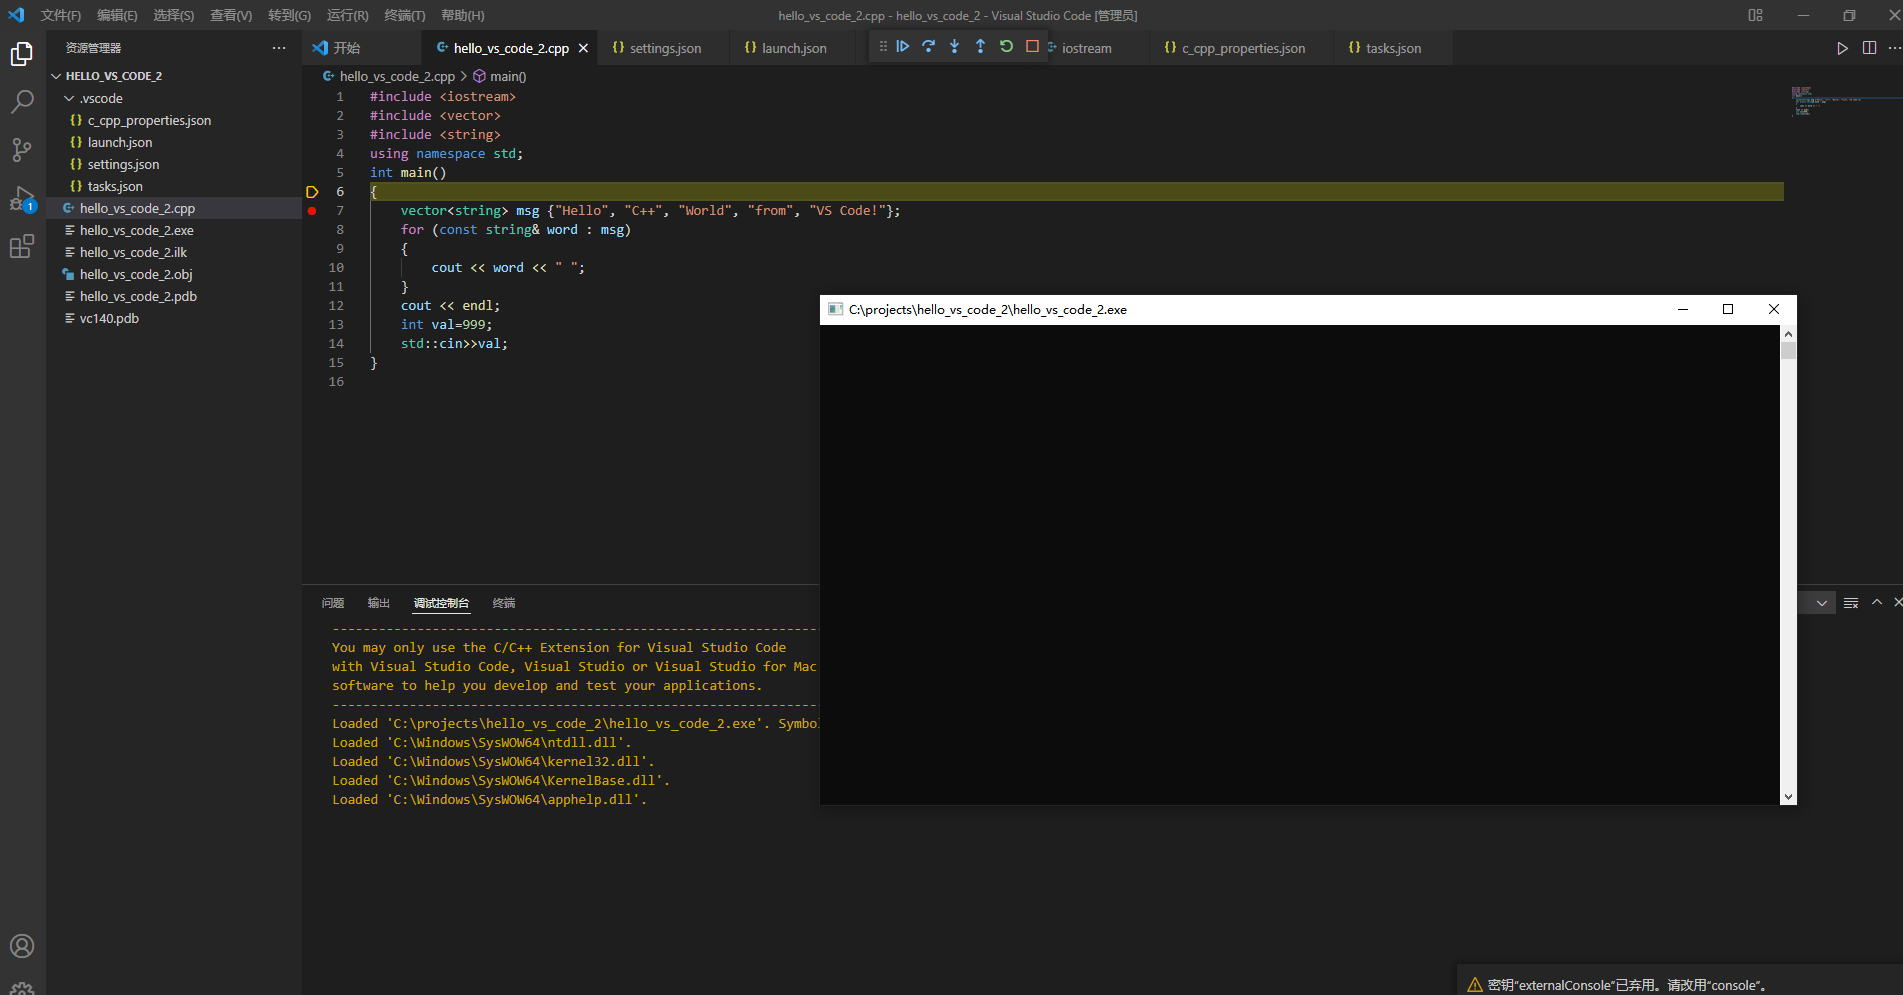Open the 查看(V) menu
Viewport: 1903px width, 995px height.
pyautogui.click(x=231, y=15)
